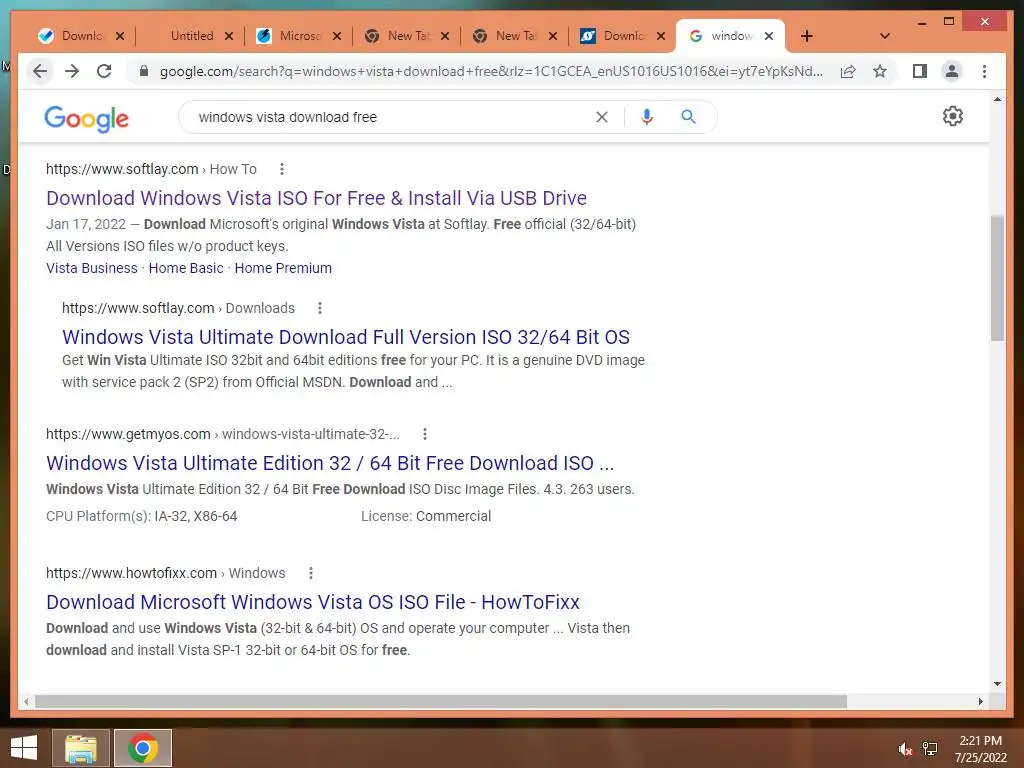Open Chrome side panel

click(x=920, y=71)
